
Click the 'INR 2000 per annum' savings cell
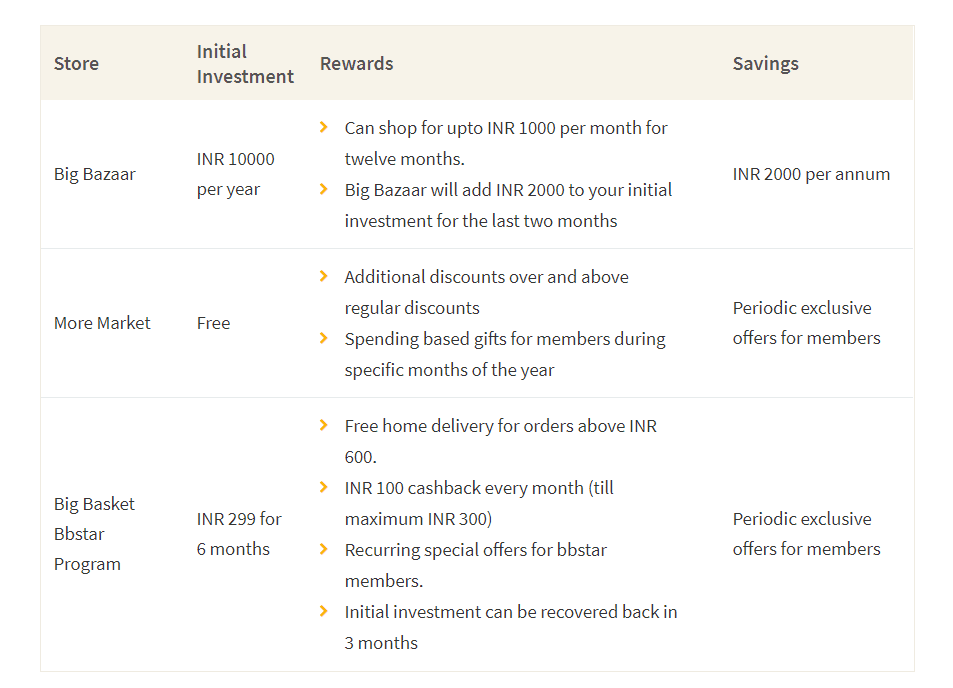[x=811, y=174]
